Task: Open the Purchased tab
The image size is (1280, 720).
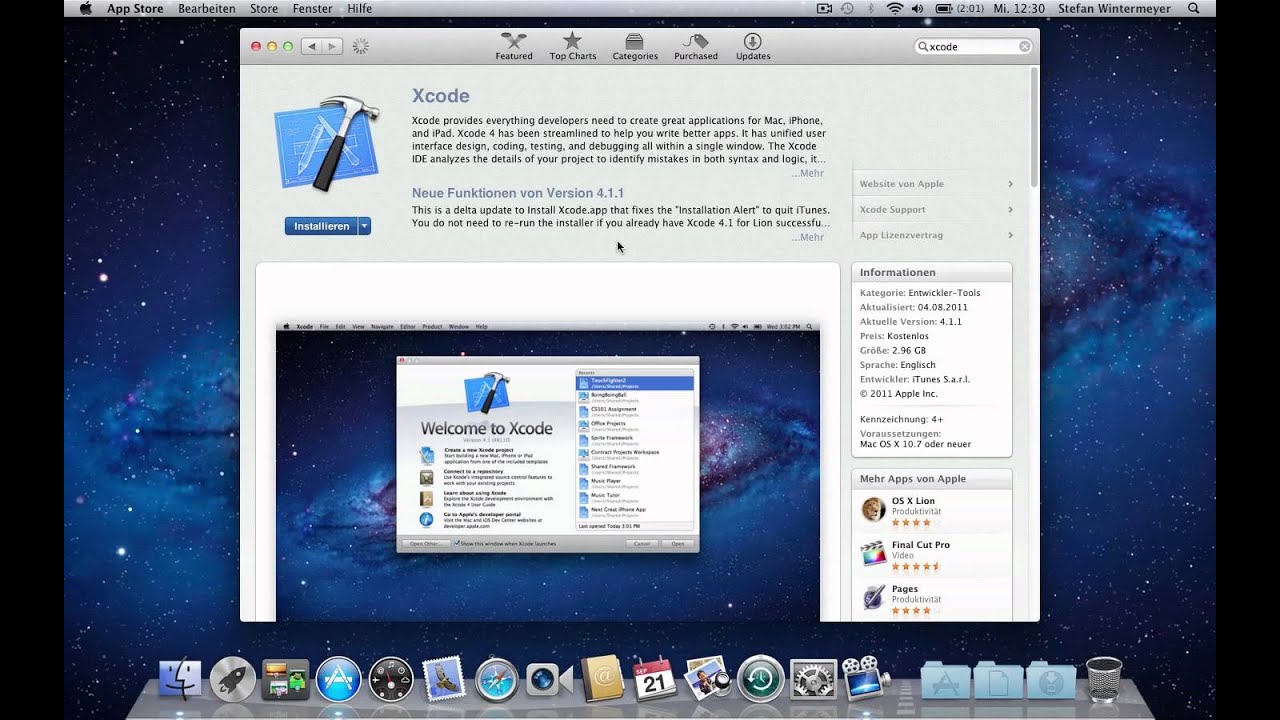Action: click(x=695, y=46)
